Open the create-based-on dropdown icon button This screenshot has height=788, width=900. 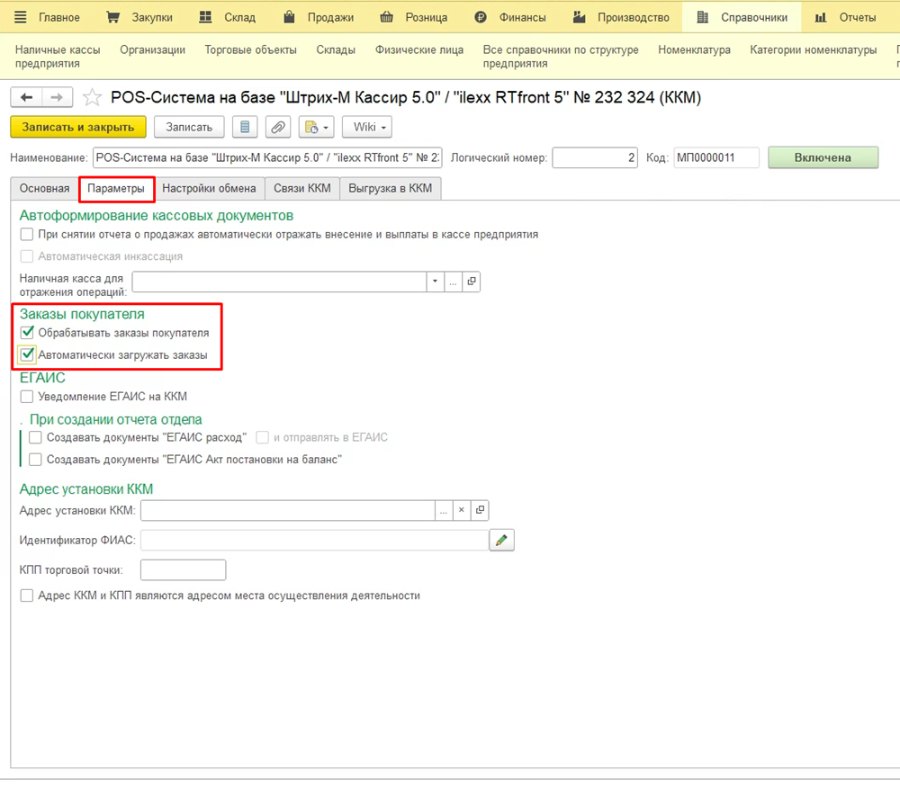coord(316,127)
